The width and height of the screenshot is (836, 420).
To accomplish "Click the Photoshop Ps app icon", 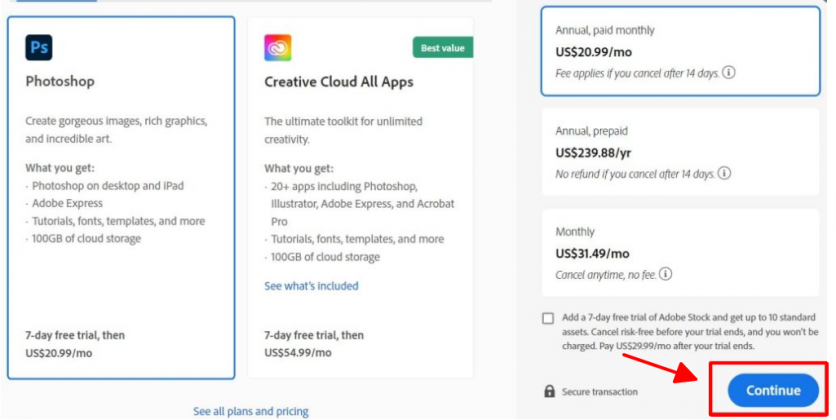I will click(38, 47).
